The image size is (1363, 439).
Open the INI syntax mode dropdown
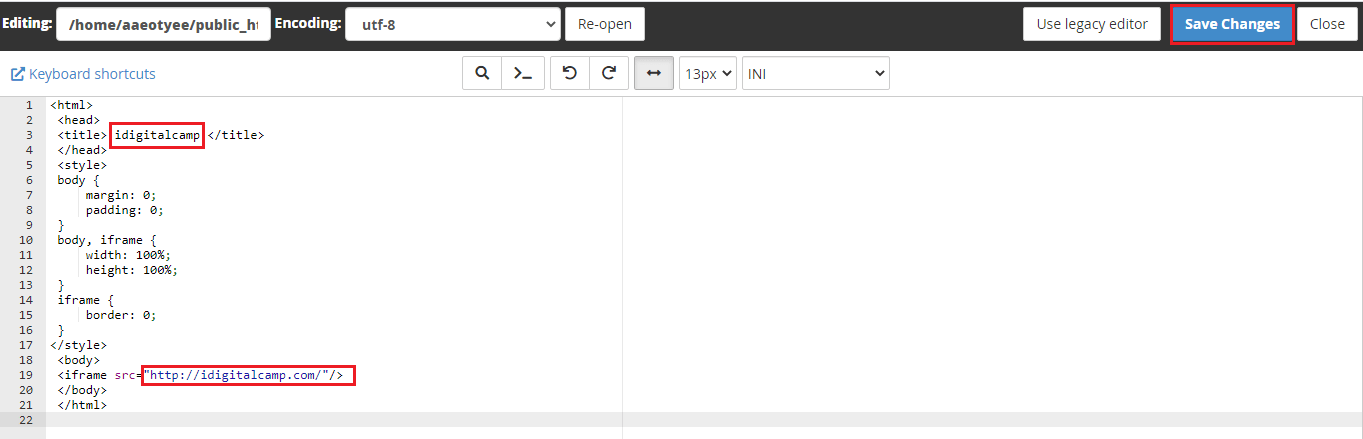815,73
